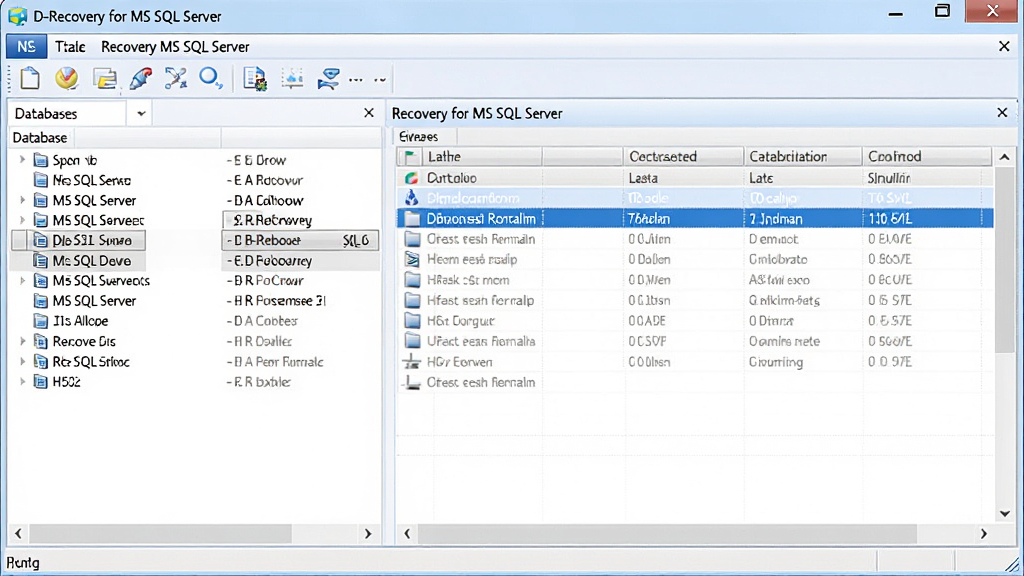Viewport: 1024px width, 576px height.
Task: Click the arrow icon beside Heom eest rodip
Action: pos(412,259)
